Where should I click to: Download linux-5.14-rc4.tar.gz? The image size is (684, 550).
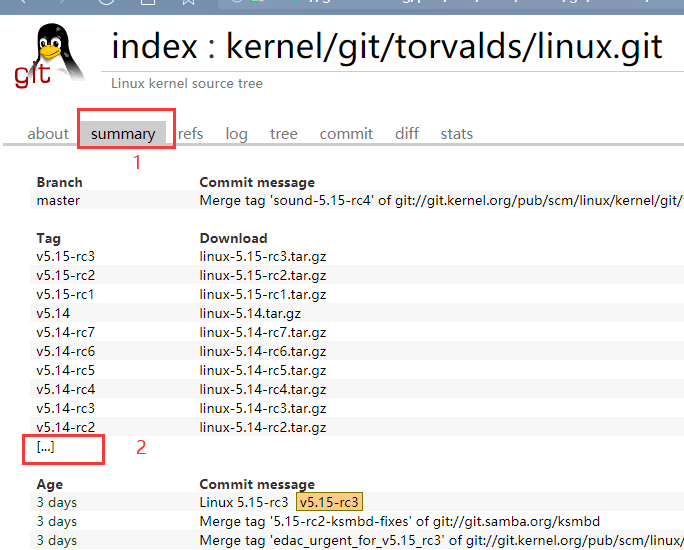(263, 390)
